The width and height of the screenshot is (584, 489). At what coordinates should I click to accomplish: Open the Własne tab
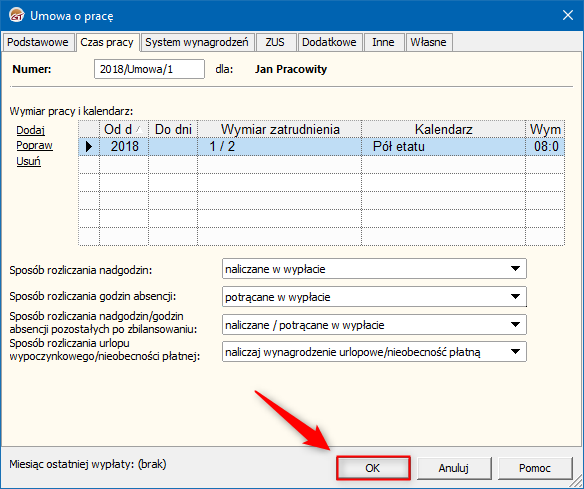pyautogui.click(x=428, y=42)
